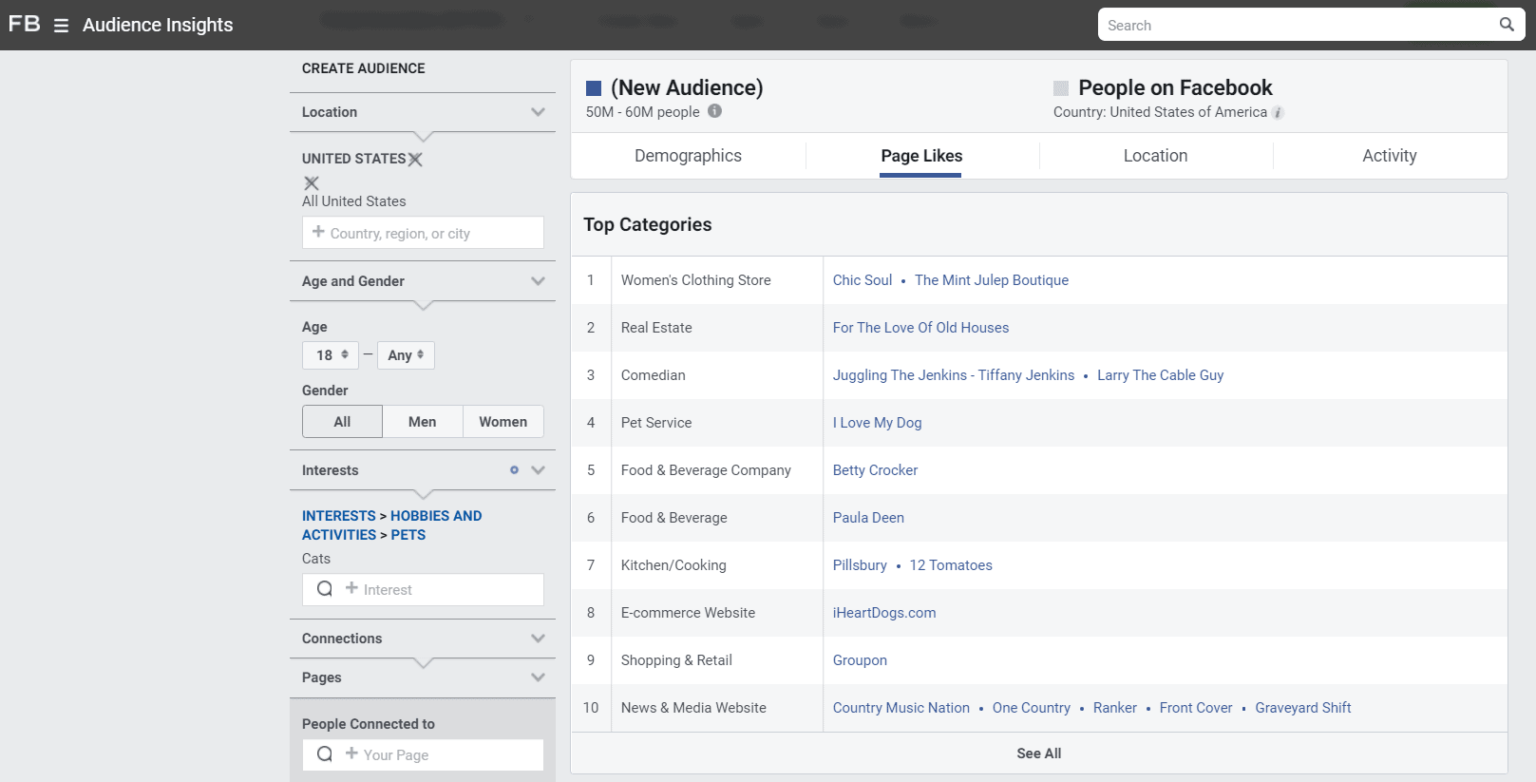Switch to the Activity tab
The height and width of the screenshot is (782, 1536).
[1389, 156]
